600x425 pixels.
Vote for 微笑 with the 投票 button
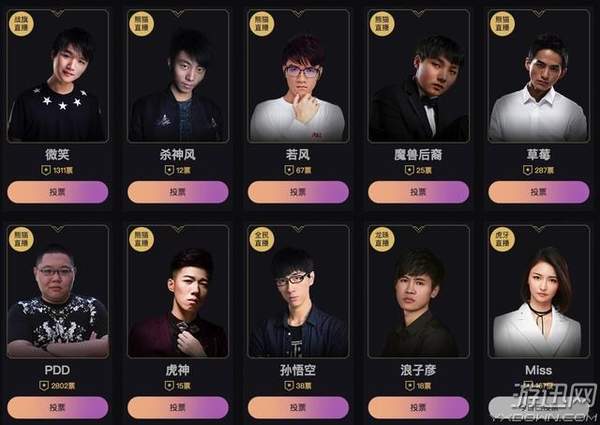[58, 192]
